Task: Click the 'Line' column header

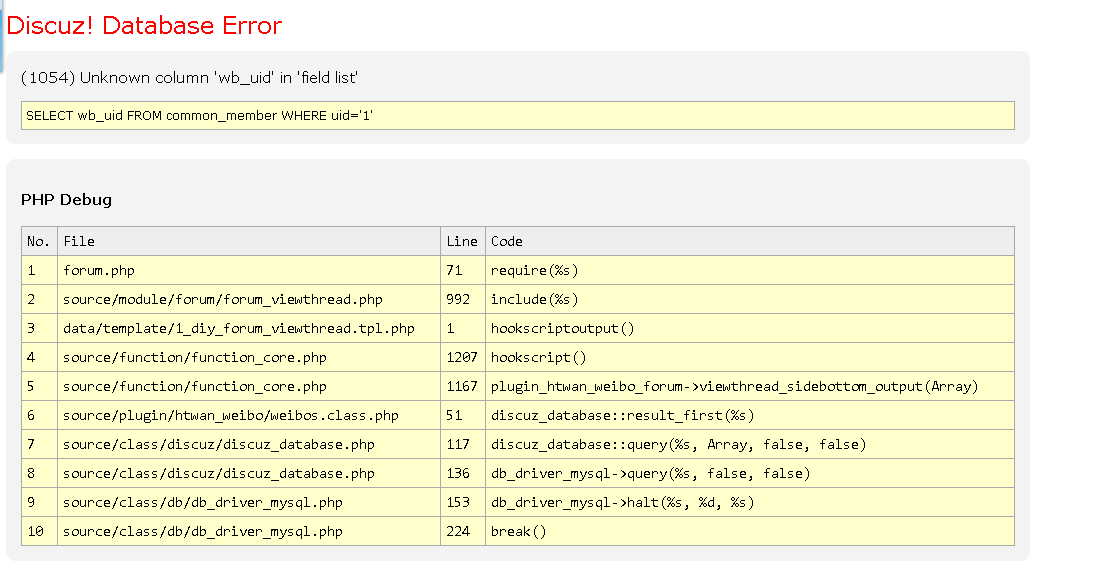Action: point(462,241)
